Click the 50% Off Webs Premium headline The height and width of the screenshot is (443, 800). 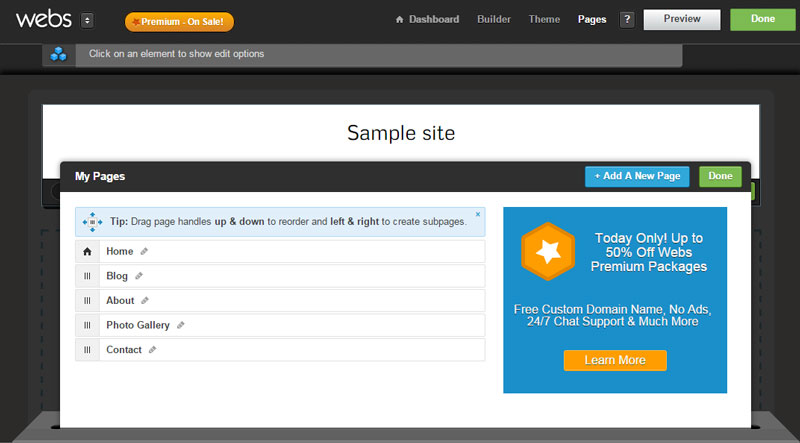coord(649,252)
